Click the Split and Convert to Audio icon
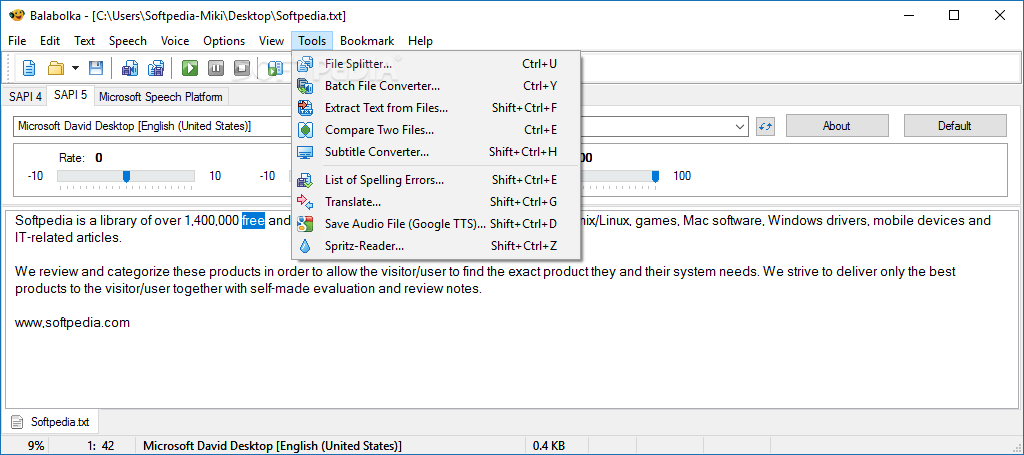1024x455 pixels. click(x=155, y=67)
